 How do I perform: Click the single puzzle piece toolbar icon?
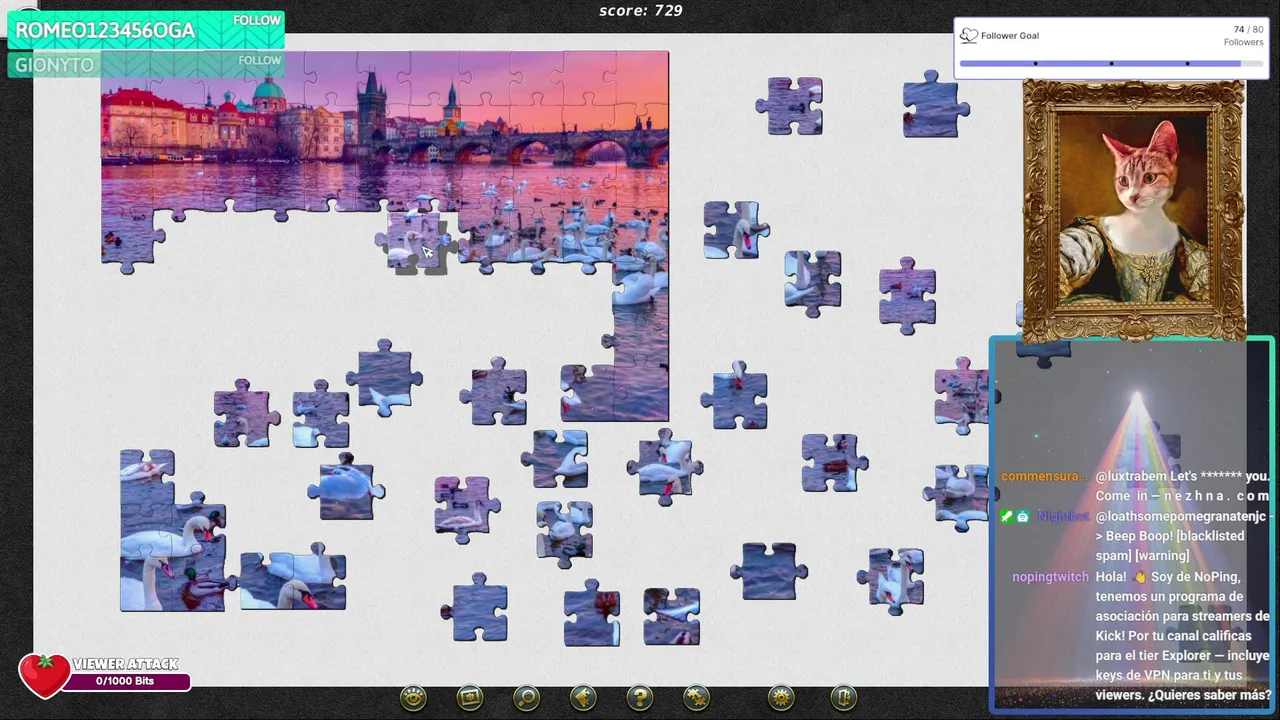coord(697,698)
